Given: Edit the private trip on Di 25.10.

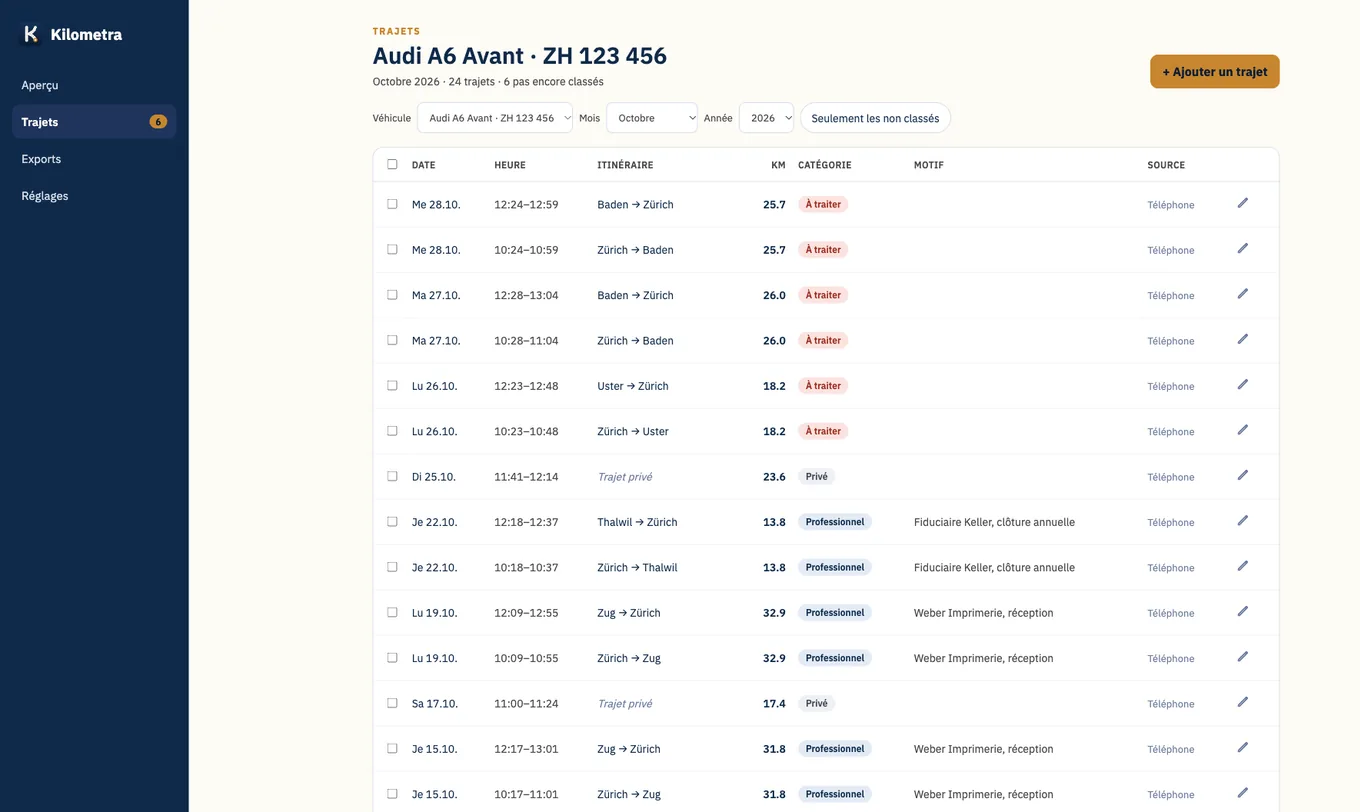Looking at the screenshot, I should click(1243, 475).
